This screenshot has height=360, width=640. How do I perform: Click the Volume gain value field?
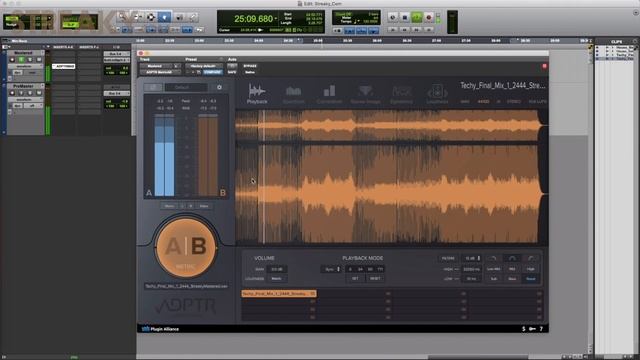(x=276, y=269)
